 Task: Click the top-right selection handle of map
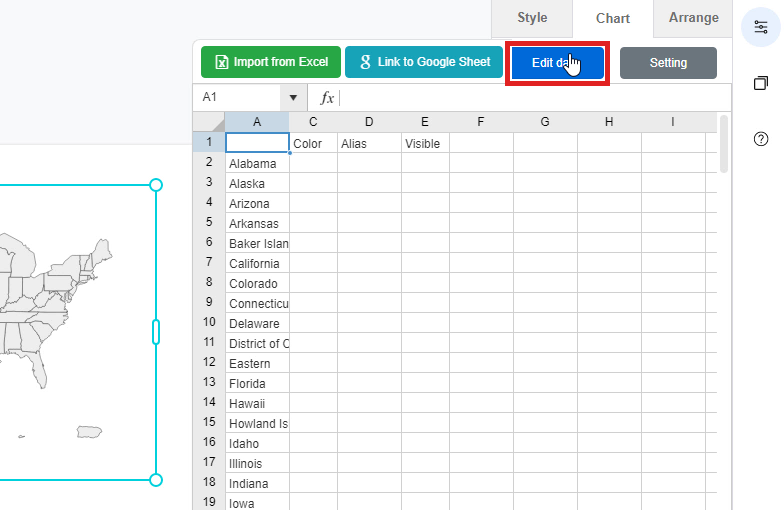tap(156, 185)
